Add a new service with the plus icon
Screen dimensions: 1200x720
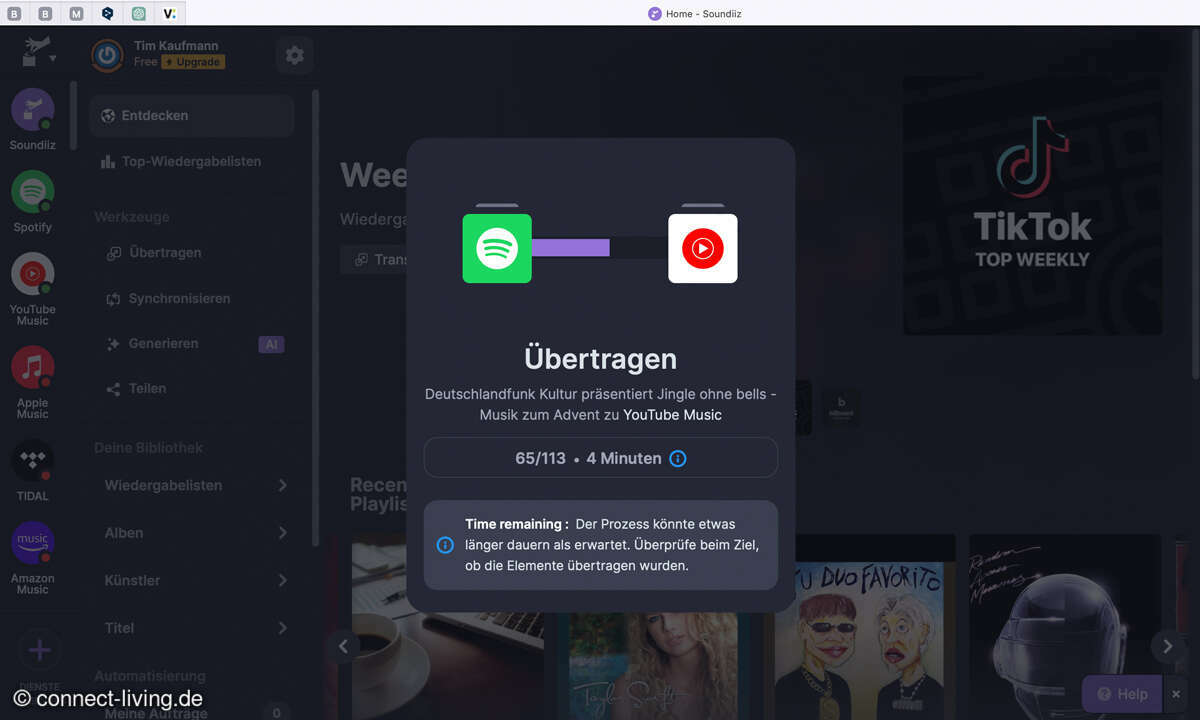39,651
